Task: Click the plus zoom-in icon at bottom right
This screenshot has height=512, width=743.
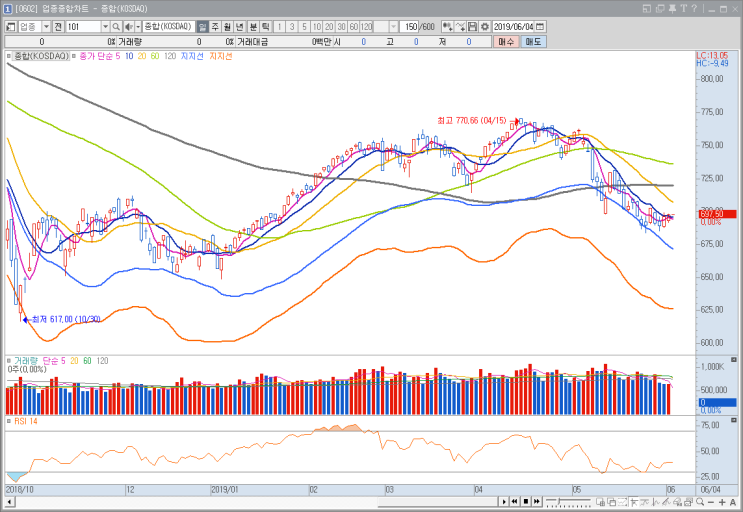Action: tap(722, 502)
